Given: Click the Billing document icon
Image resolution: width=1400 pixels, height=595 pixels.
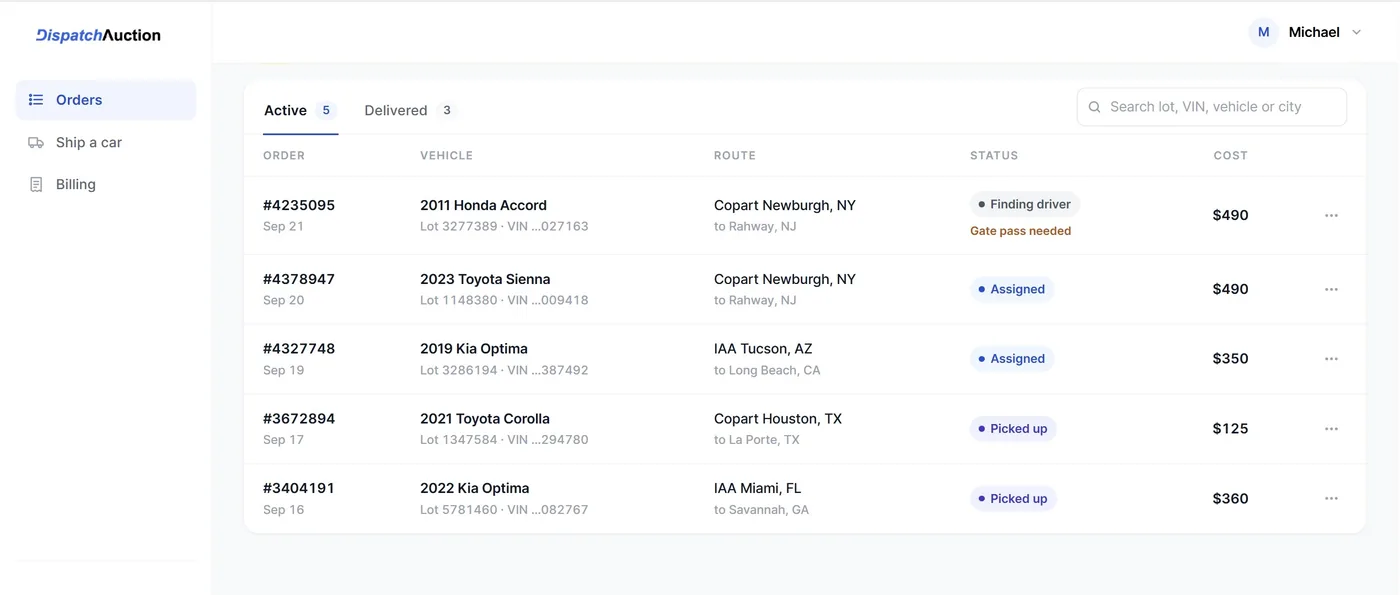Looking at the screenshot, I should point(36,184).
